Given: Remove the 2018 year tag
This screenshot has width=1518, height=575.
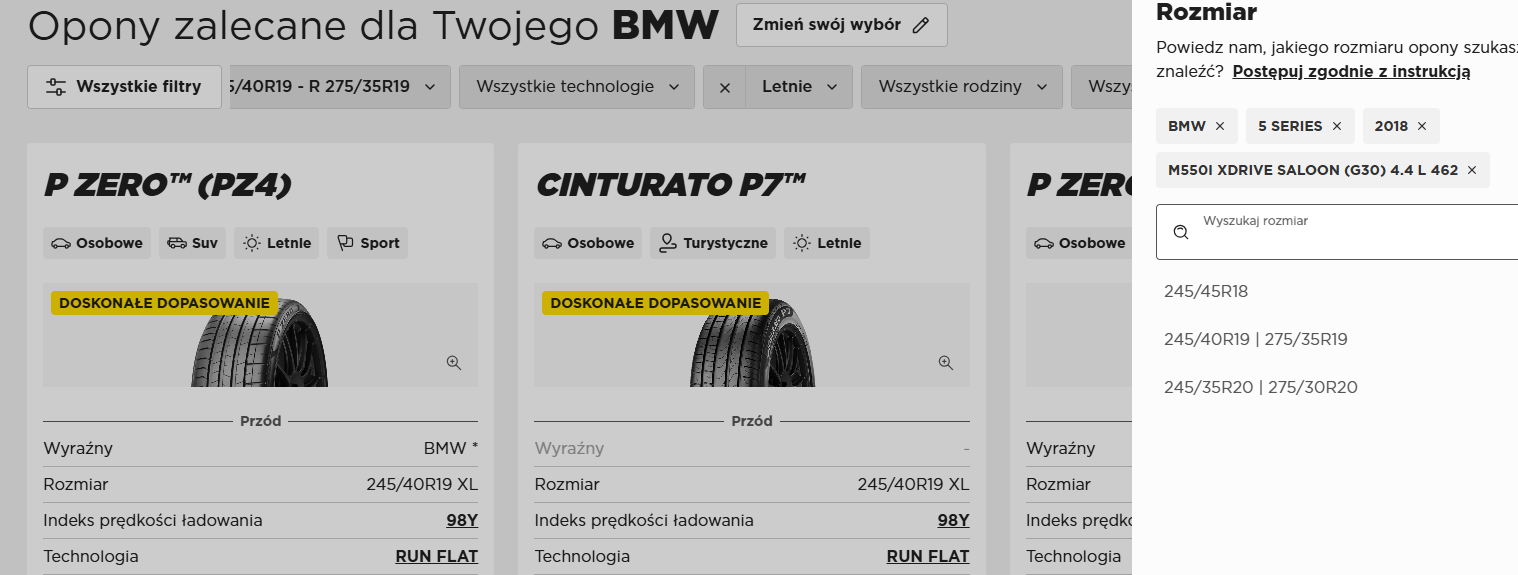Looking at the screenshot, I should point(1422,126).
